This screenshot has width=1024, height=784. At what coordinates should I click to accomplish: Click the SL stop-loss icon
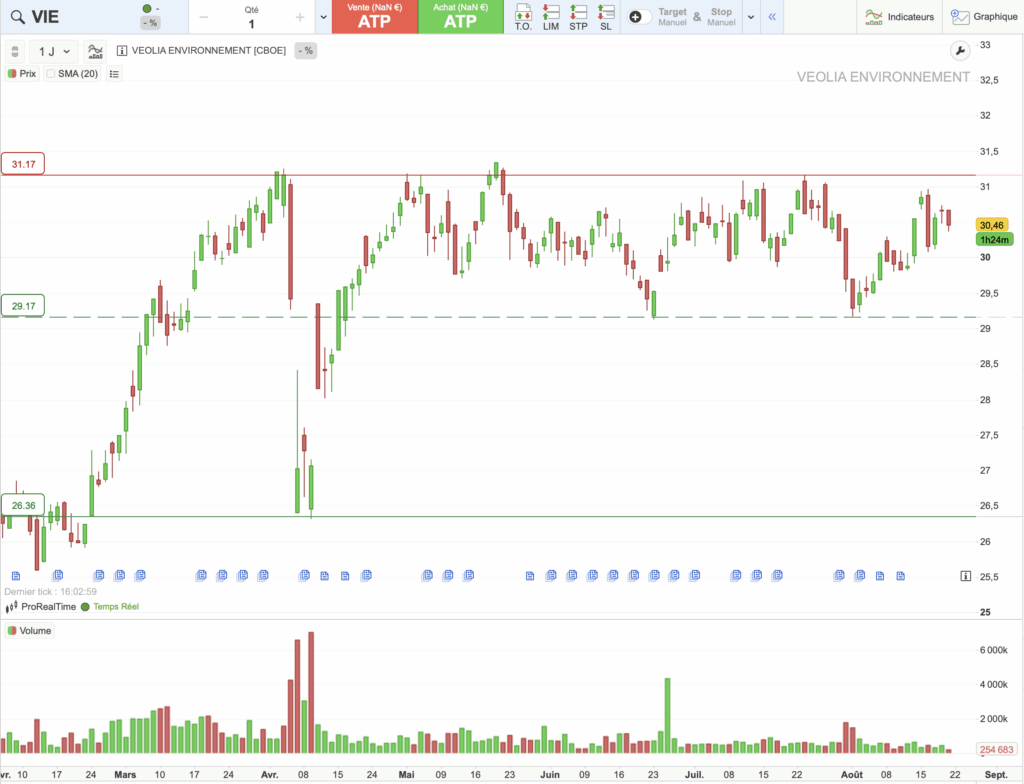[x=604, y=14]
